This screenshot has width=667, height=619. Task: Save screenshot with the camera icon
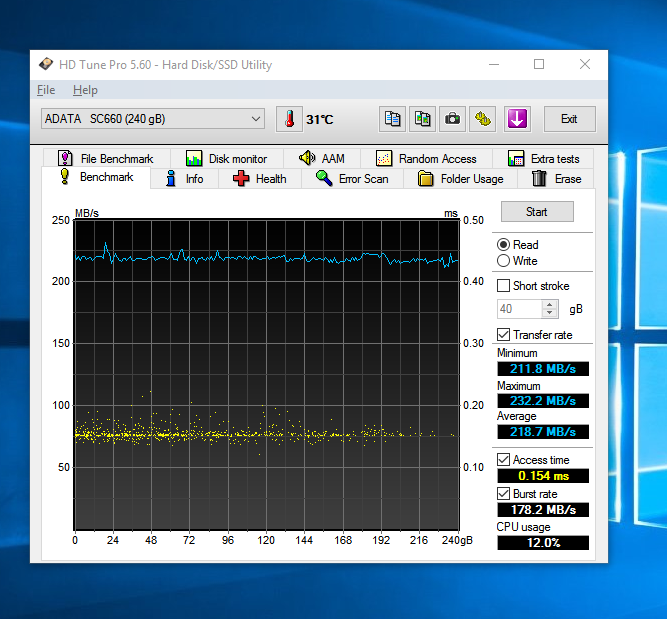(x=453, y=119)
